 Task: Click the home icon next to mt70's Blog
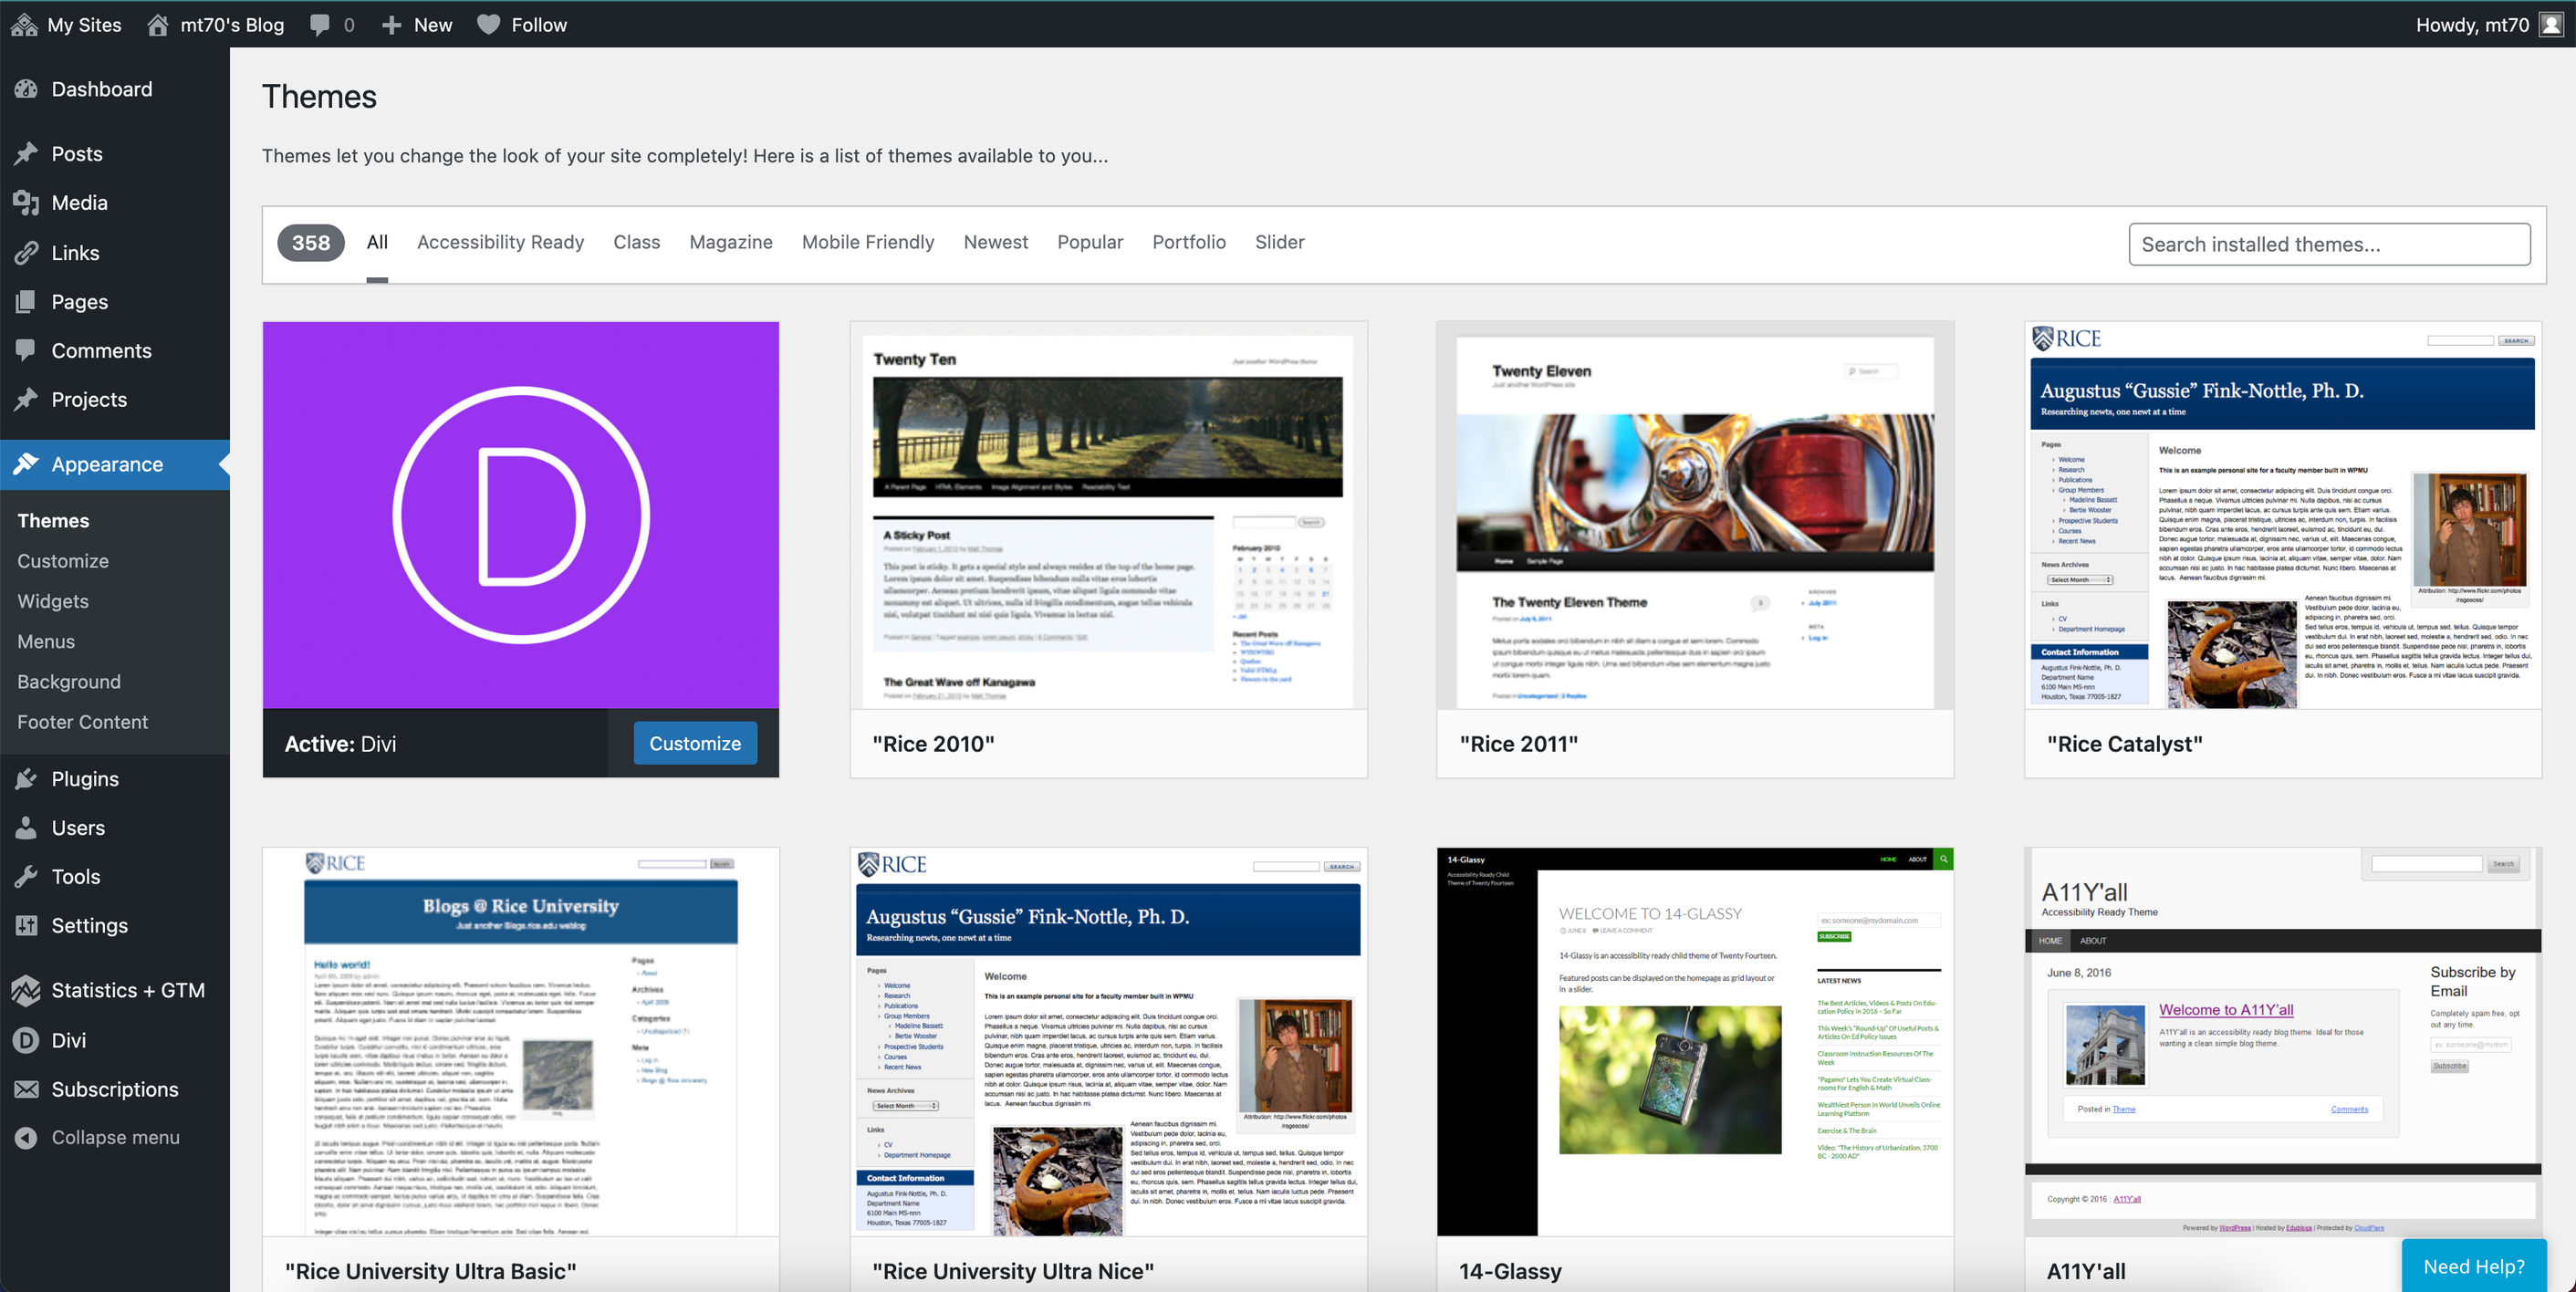(158, 25)
